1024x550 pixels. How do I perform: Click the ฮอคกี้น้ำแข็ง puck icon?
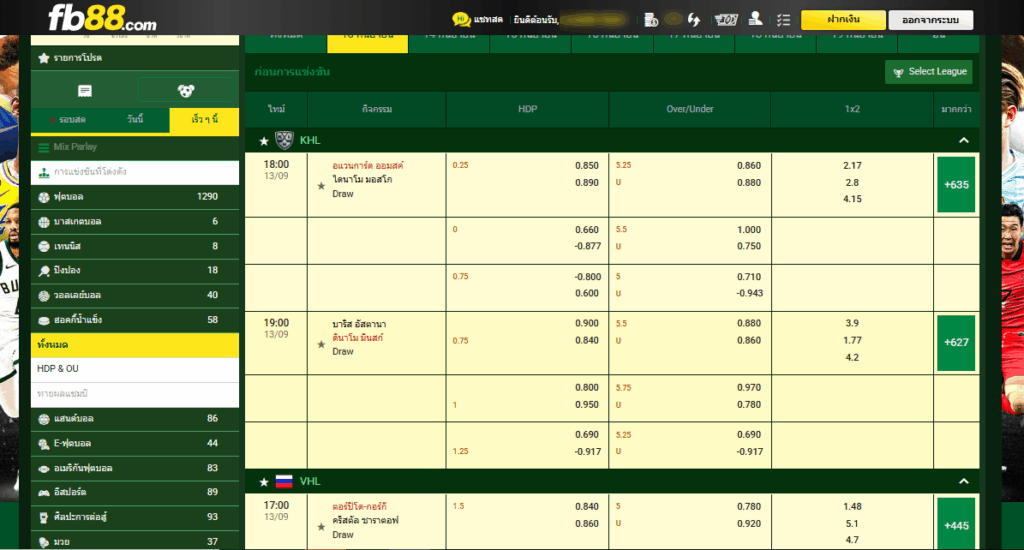44,321
